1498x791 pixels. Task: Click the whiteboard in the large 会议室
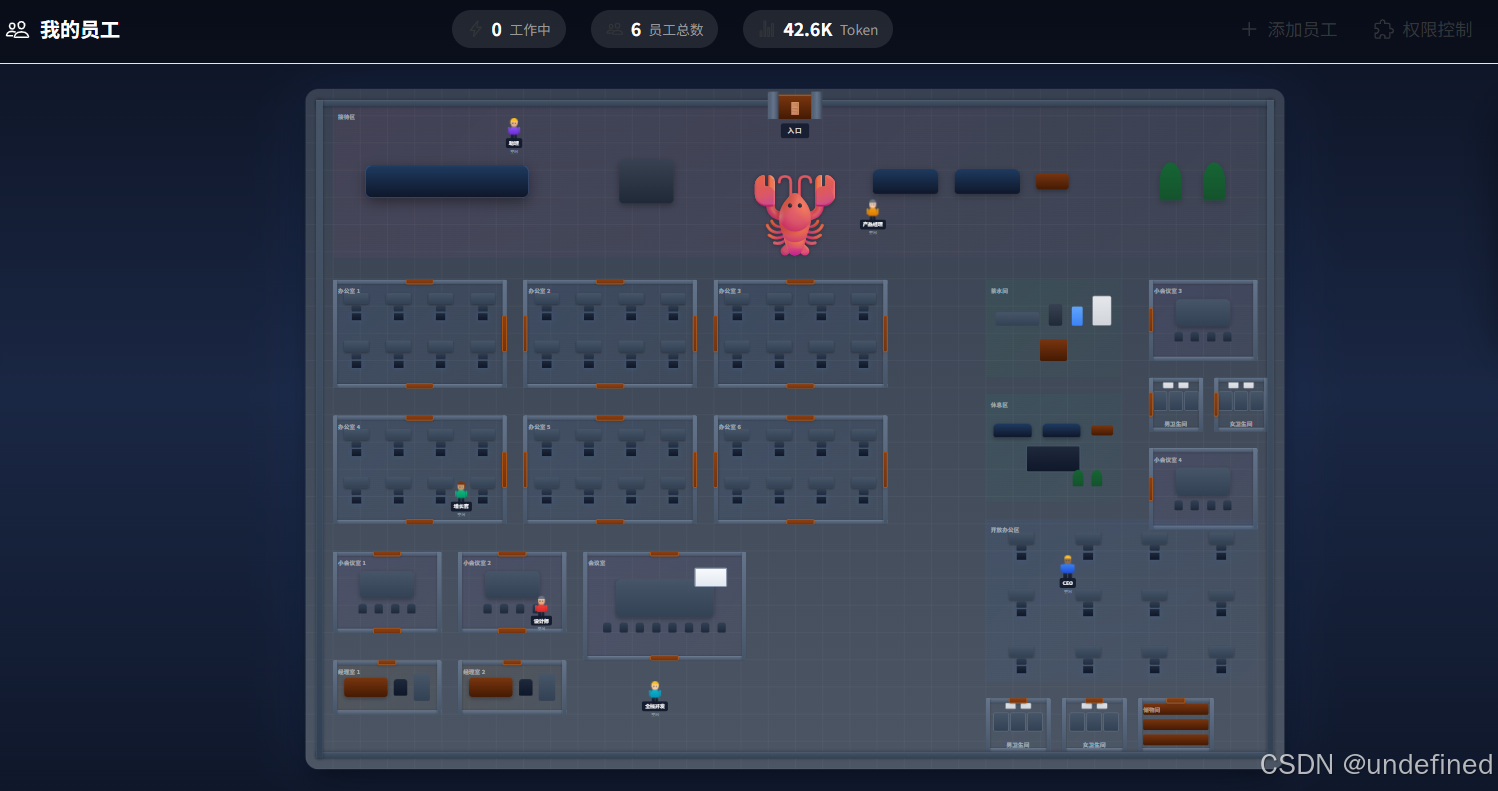coord(711,577)
